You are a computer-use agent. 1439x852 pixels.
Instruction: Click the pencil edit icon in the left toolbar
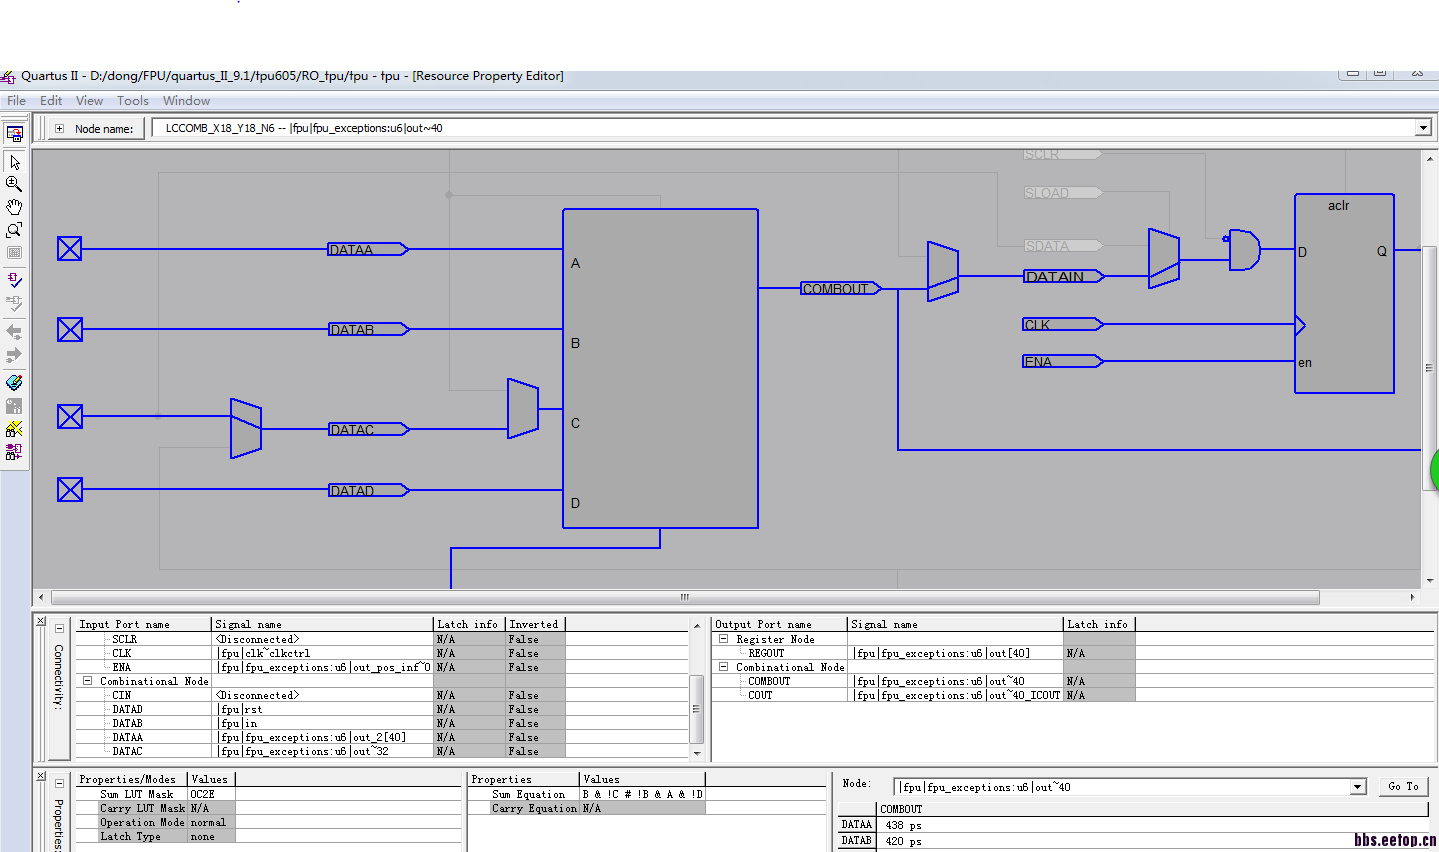coord(14,382)
